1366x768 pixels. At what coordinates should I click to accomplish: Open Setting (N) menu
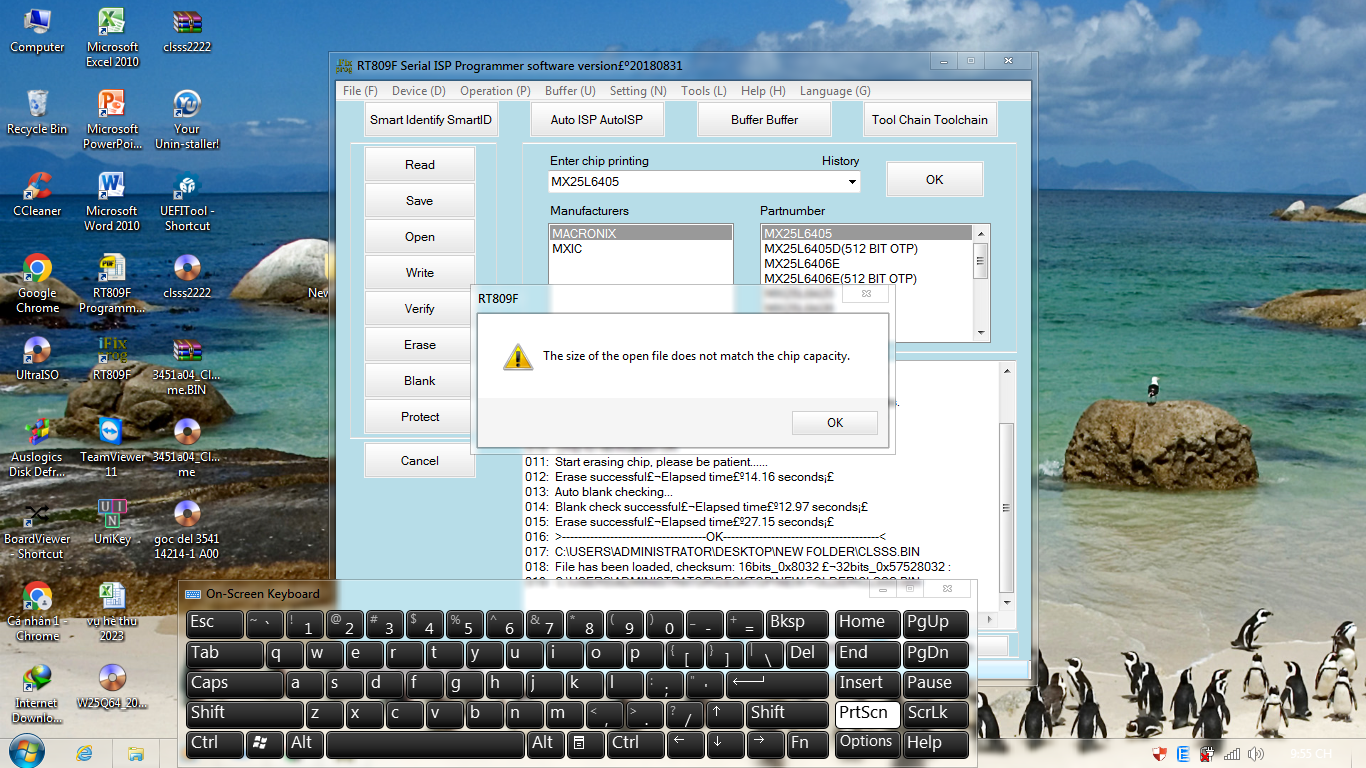[x=638, y=91]
